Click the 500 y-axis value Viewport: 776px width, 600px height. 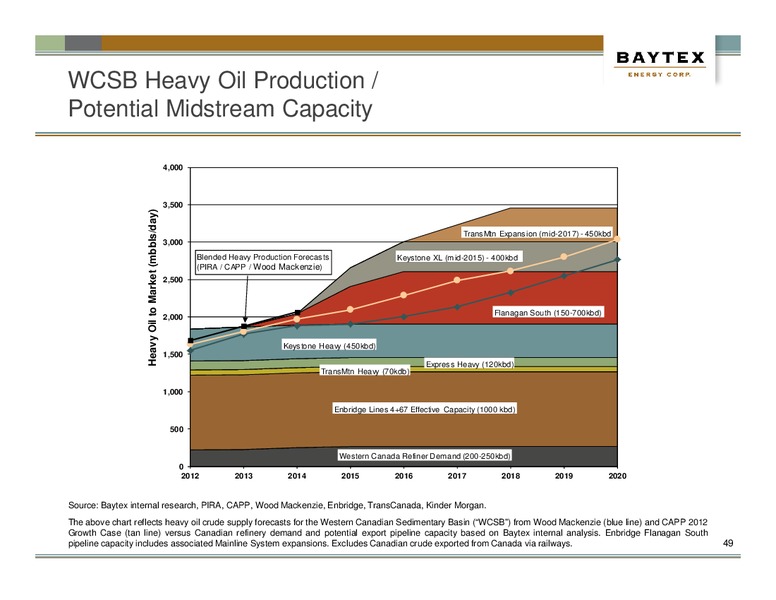[177, 429]
